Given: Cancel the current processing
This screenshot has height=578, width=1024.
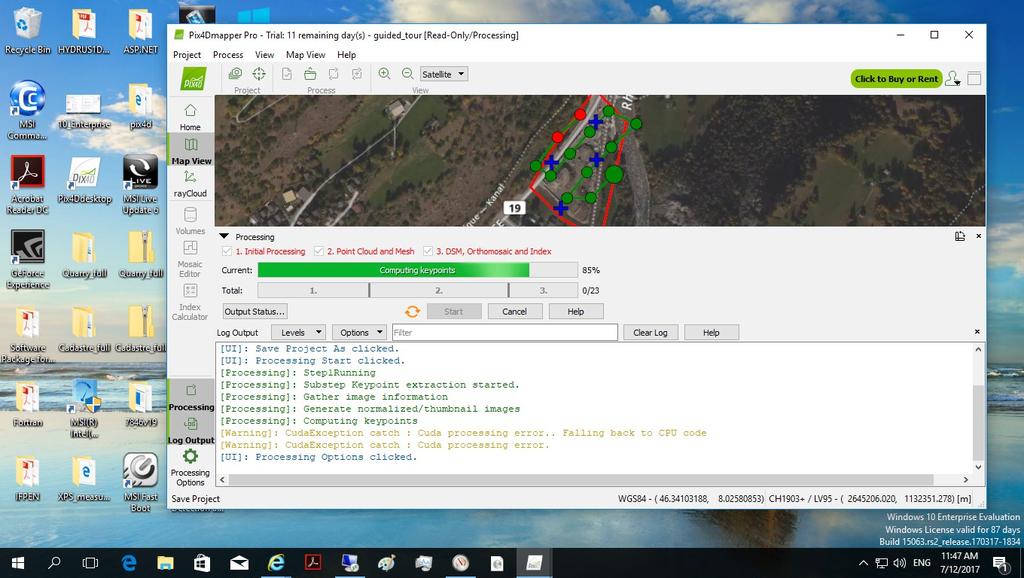Looking at the screenshot, I should coord(515,312).
